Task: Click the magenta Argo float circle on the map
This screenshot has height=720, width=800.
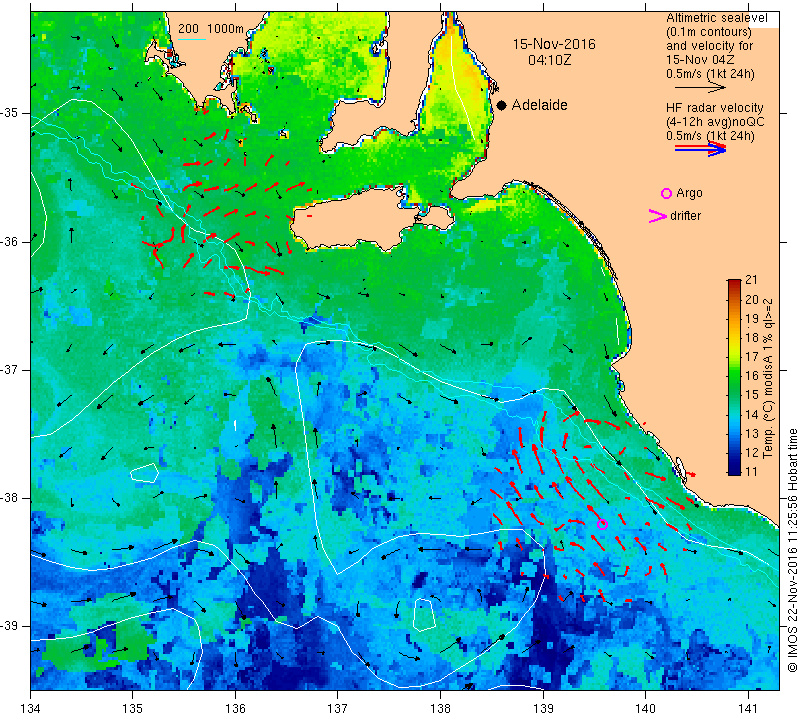Action: pyautogui.click(x=602, y=524)
